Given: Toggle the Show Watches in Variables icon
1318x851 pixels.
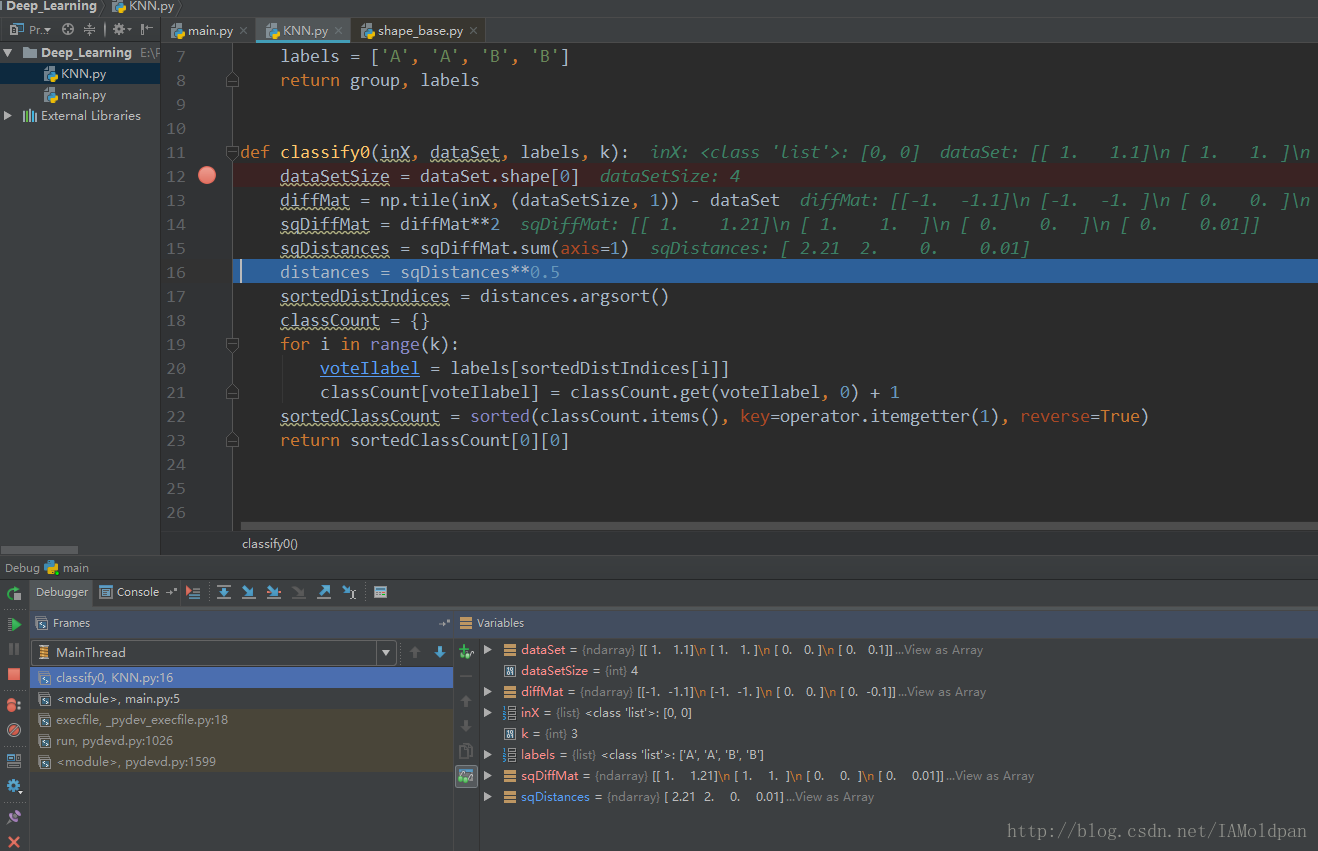Looking at the screenshot, I should click(x=466, y=776).
